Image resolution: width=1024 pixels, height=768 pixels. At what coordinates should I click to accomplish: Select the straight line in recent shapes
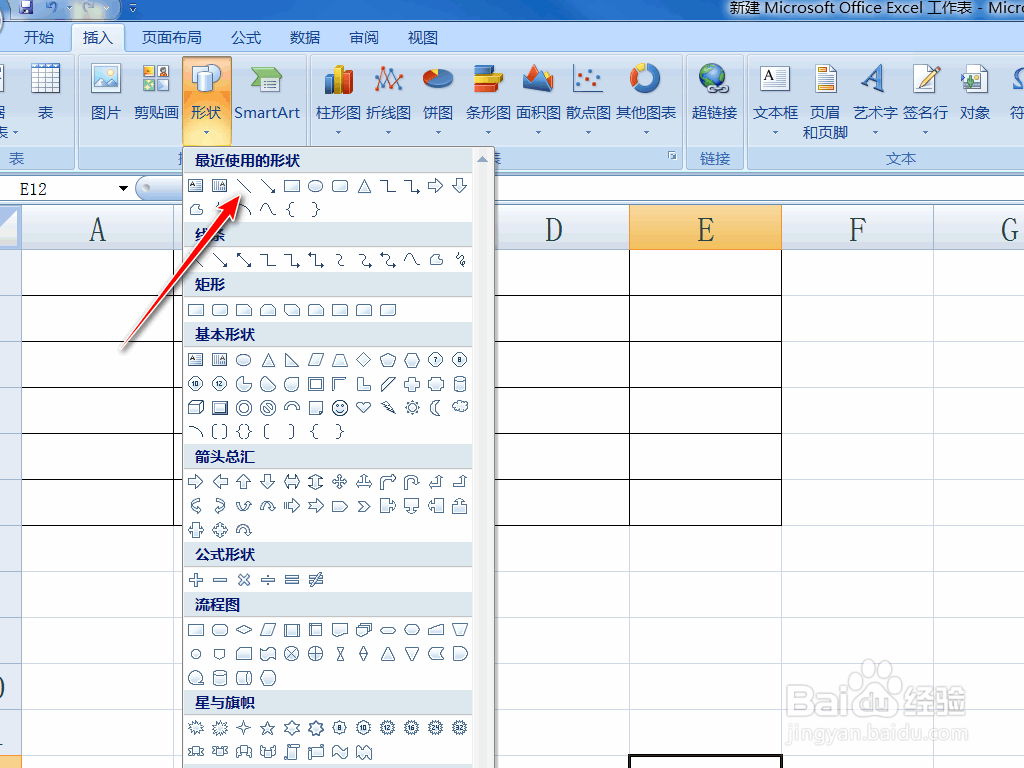pos(244,186)
